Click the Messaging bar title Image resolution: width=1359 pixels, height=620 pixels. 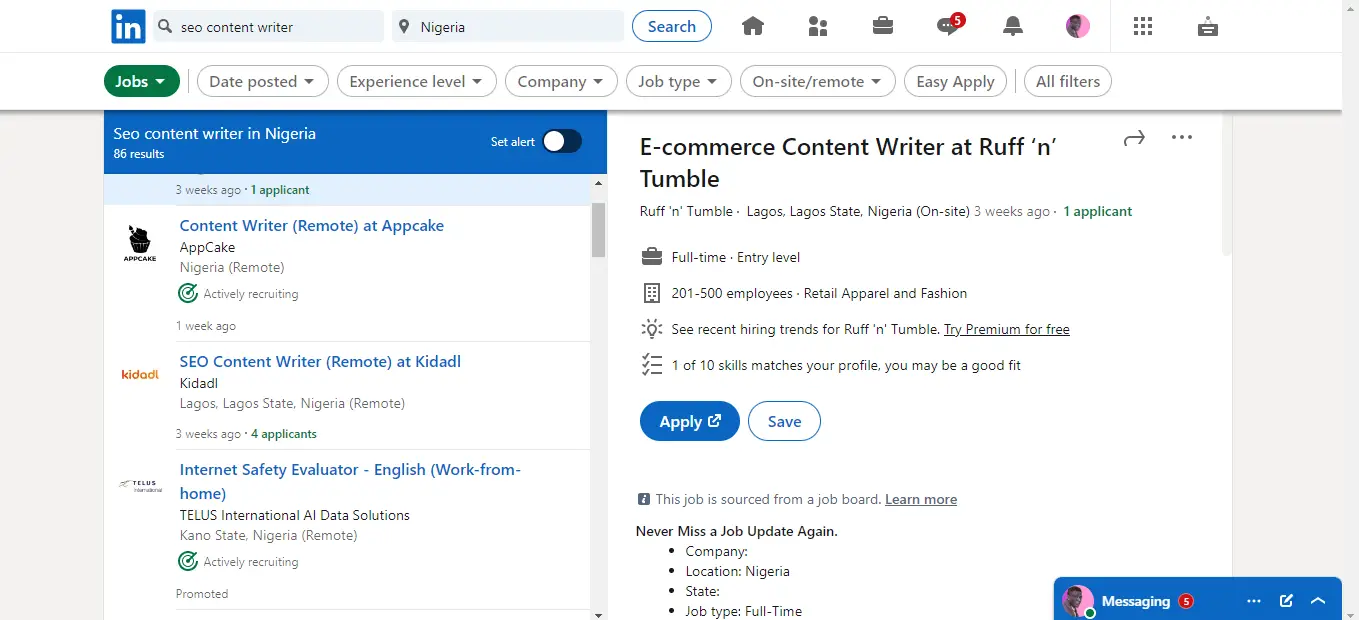click(x=1135, y=601)
